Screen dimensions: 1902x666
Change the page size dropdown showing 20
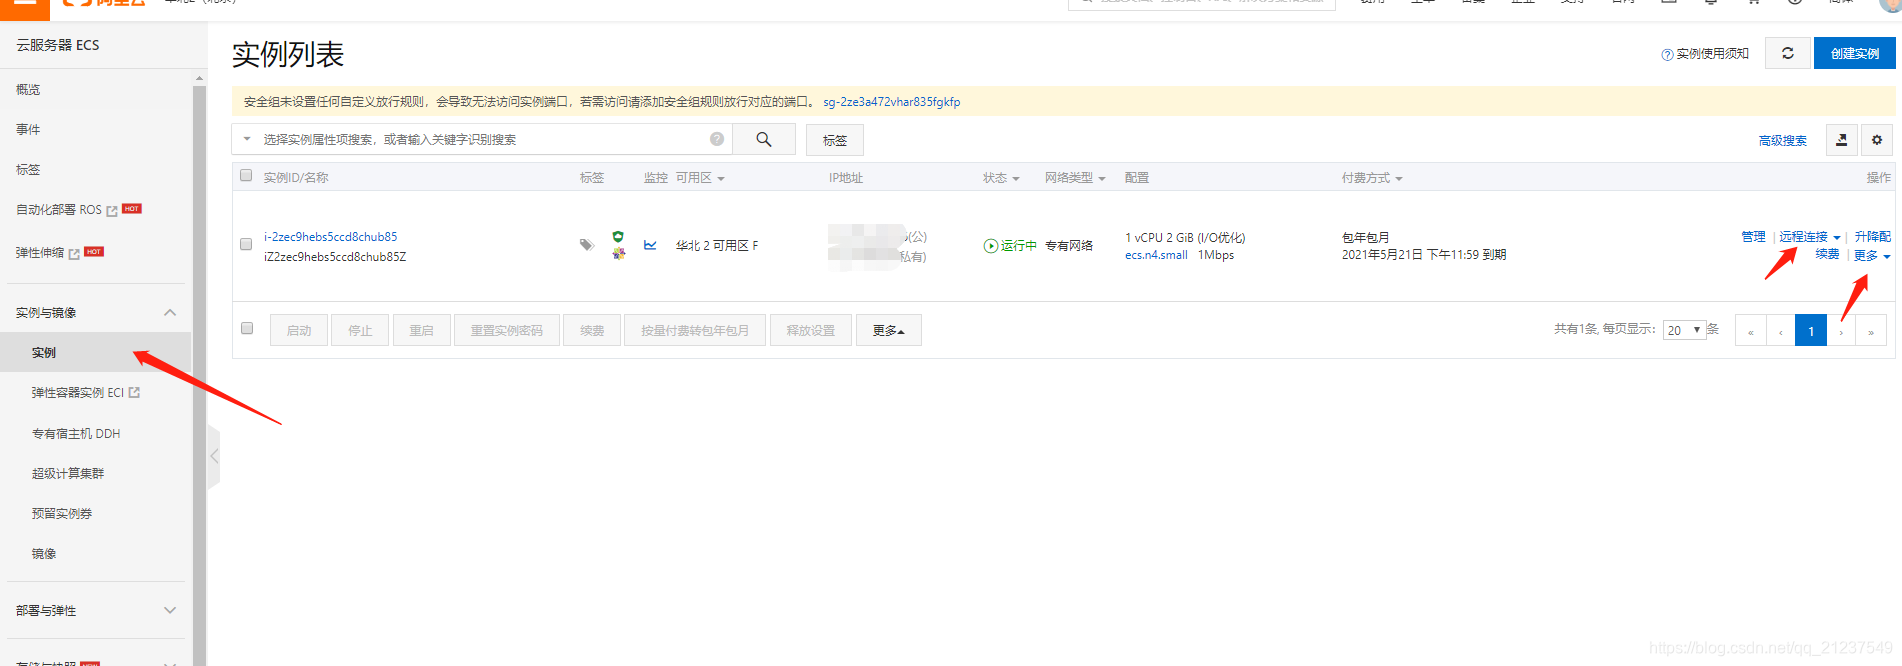(x=1685, y=330)
